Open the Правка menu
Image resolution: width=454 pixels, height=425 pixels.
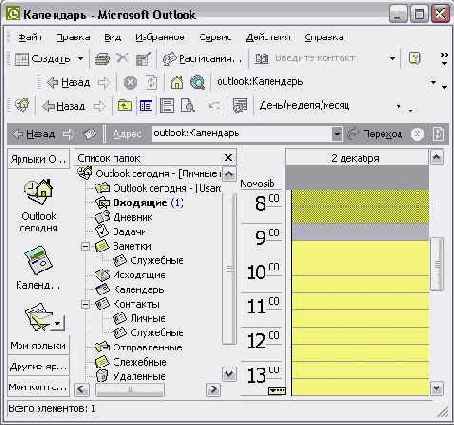[x=73, y=37]
